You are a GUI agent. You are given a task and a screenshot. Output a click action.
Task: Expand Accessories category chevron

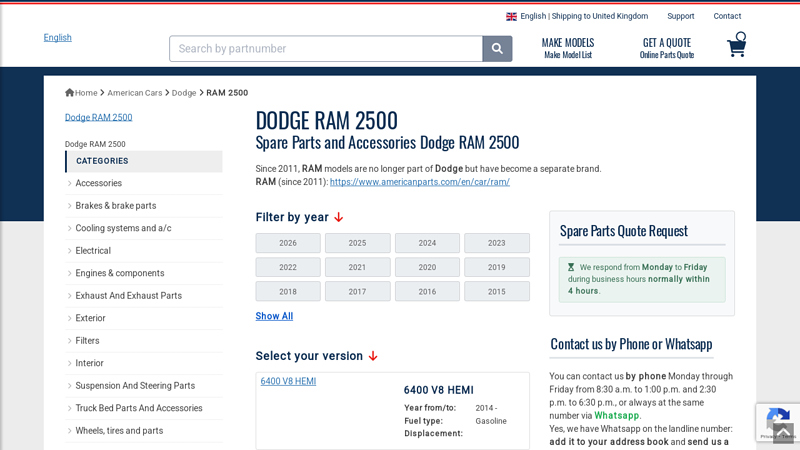click(69, 183)
